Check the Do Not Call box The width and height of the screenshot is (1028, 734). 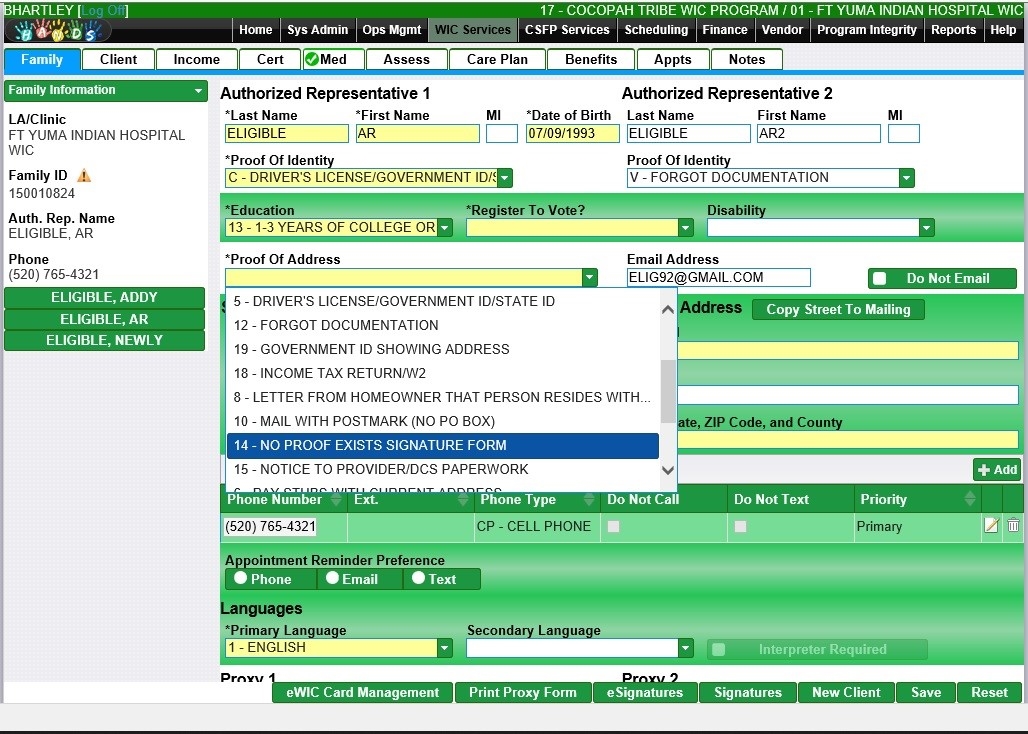pyautogui.click(x=614, y=526)
